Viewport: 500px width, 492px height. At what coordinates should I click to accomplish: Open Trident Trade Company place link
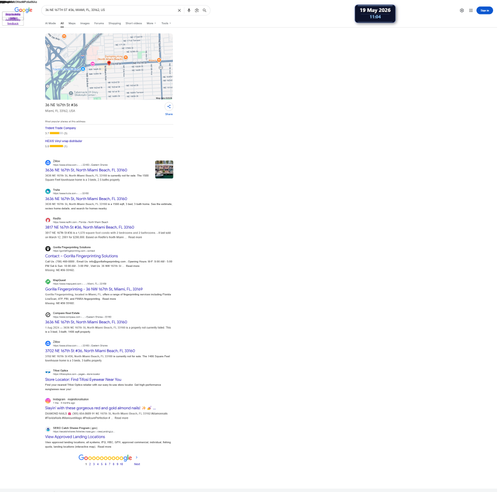tap(60, 128)
